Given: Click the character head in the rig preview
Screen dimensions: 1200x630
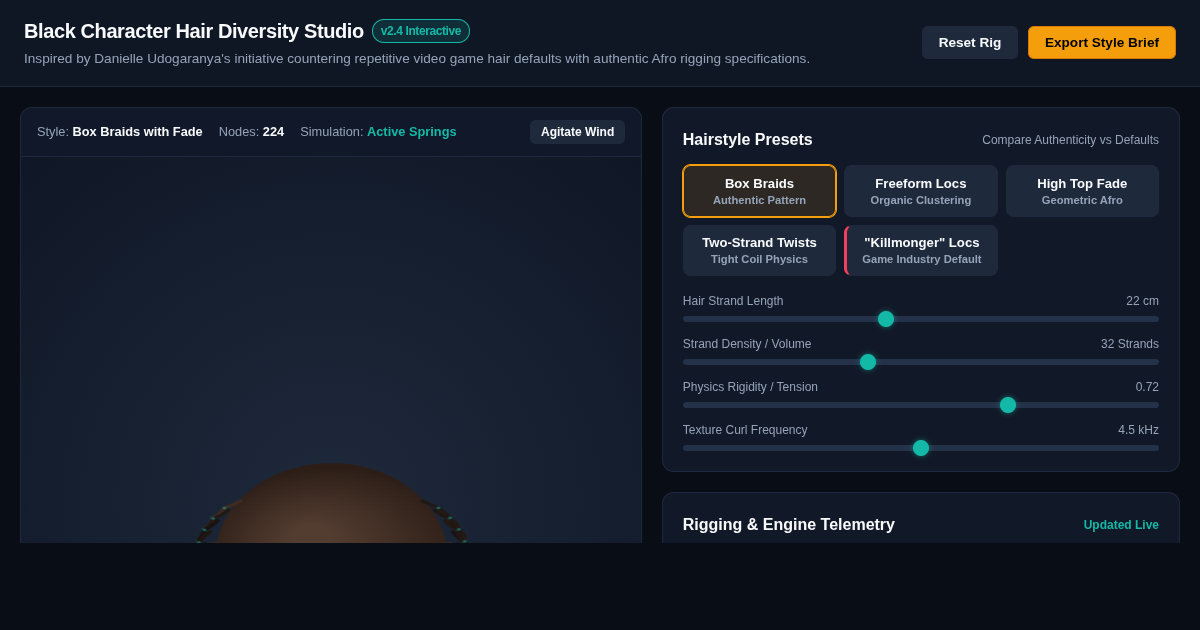Looking at the screenshot, I should click(x=331, y=505).
